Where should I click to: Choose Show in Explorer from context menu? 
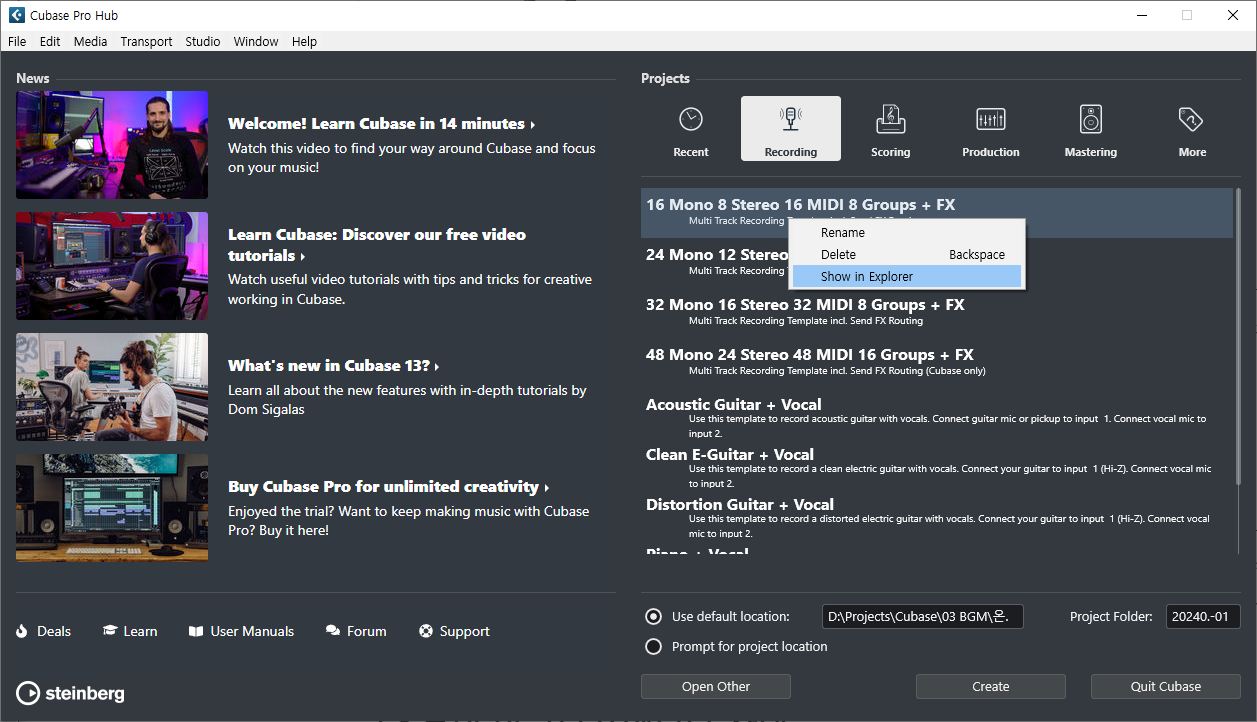pos(907,277)
